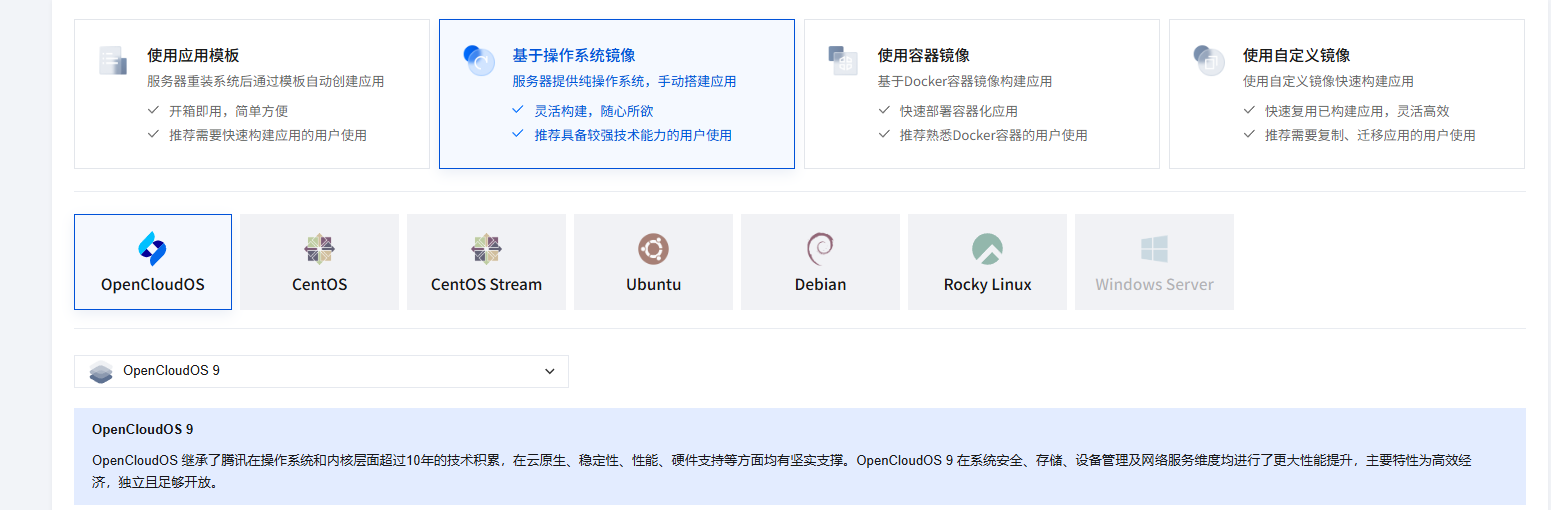Click the Debian swirl logo icon
Screen dimensions: 1551x510
point(820,249)
